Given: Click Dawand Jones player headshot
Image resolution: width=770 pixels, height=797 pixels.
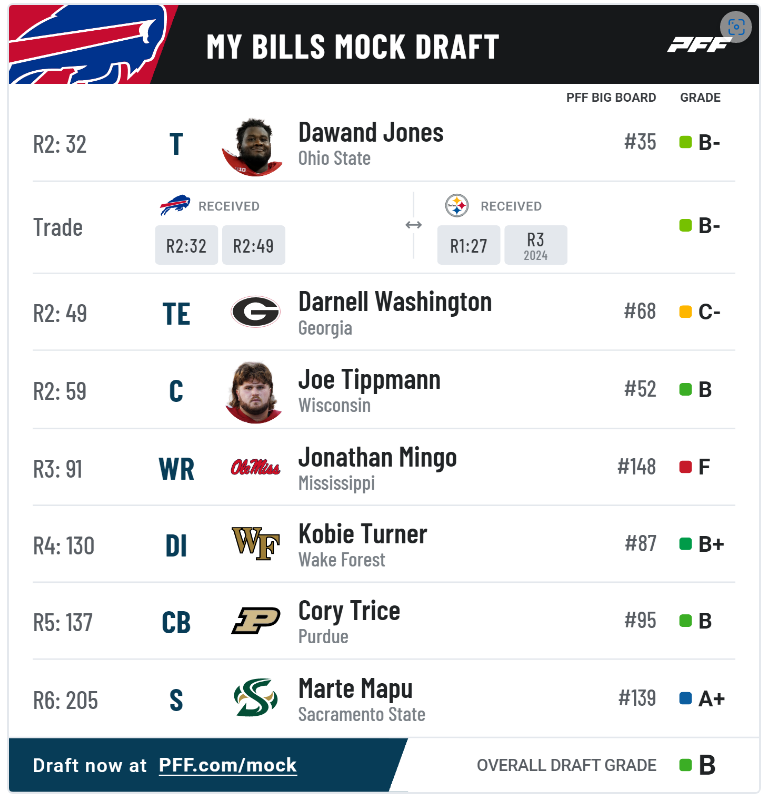Looking at the screenshot, I should click(253, 147).
